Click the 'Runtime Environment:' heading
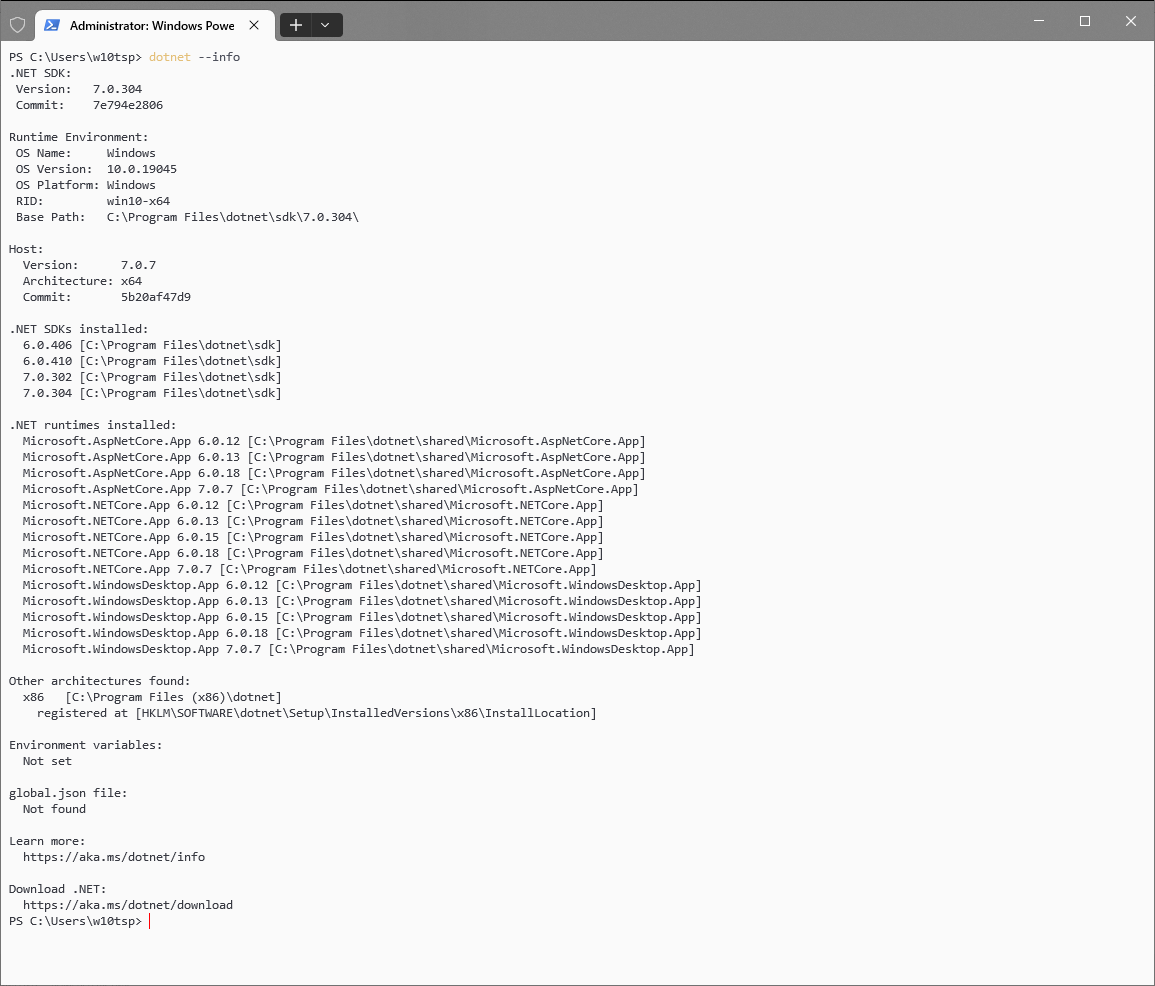The width and height of the screenshot is (1155, 986). [79, 137]
